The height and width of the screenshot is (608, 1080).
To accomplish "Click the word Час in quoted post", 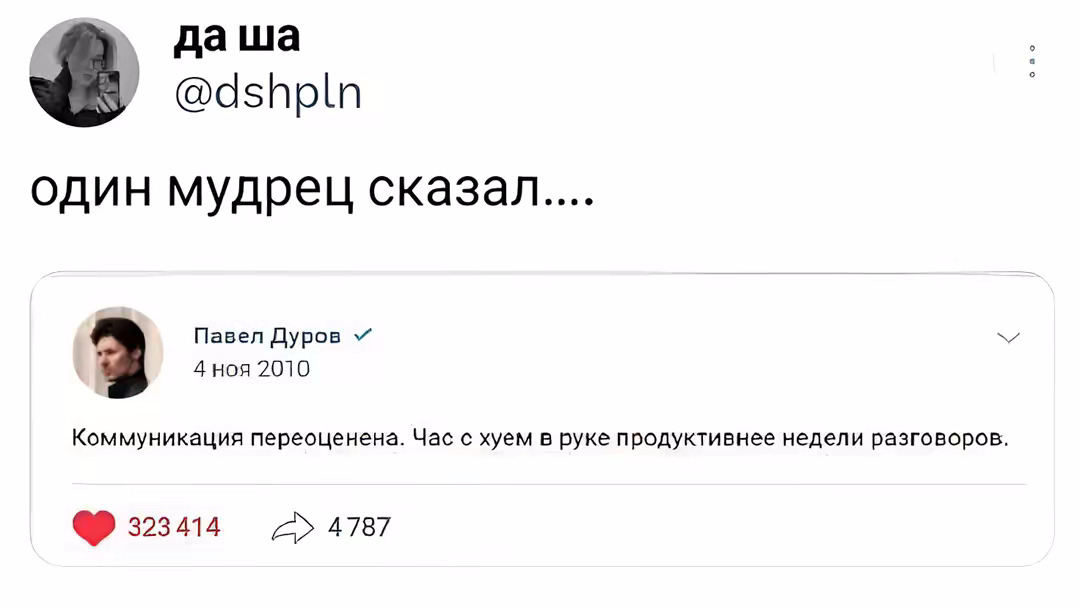I will tap(434, 439).
